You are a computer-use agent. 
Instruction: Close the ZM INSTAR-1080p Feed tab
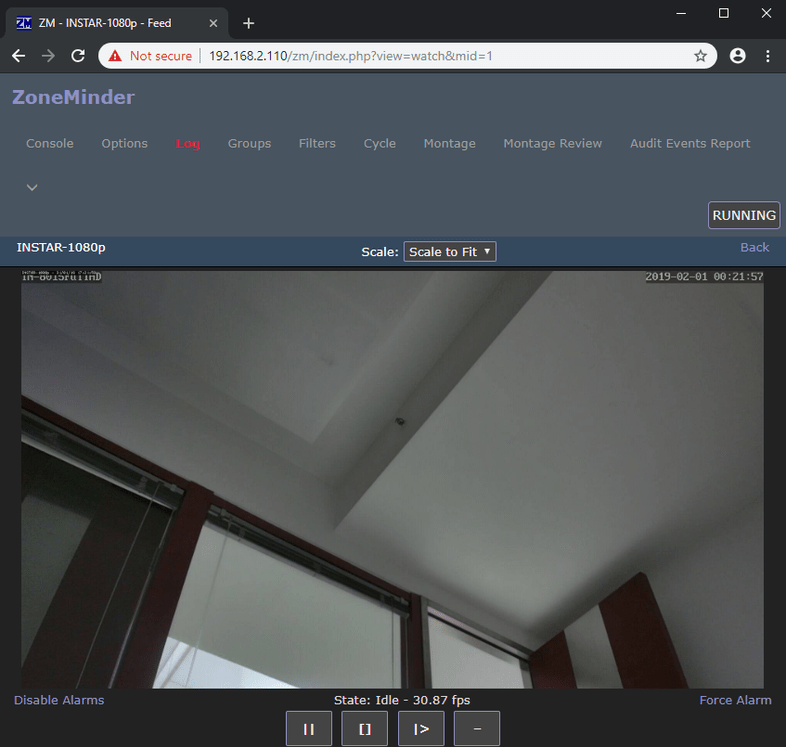coord(213,23)
